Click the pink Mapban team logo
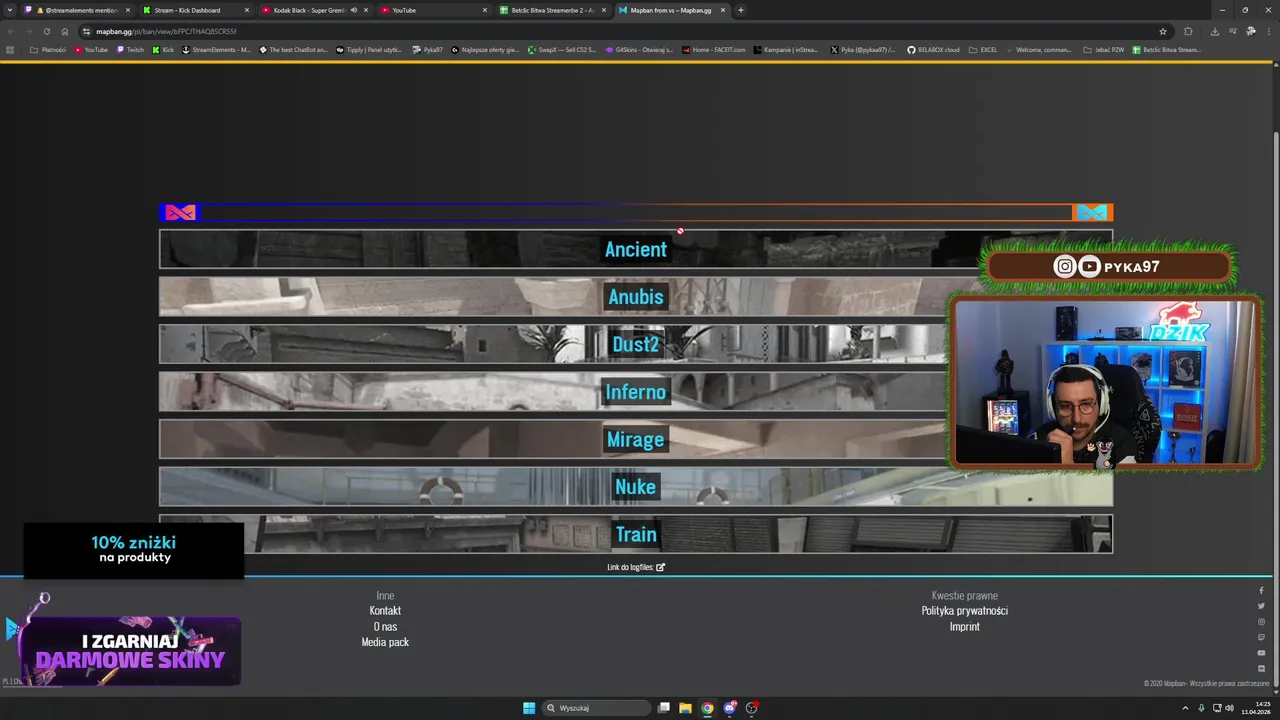 (x=180, y=212)
